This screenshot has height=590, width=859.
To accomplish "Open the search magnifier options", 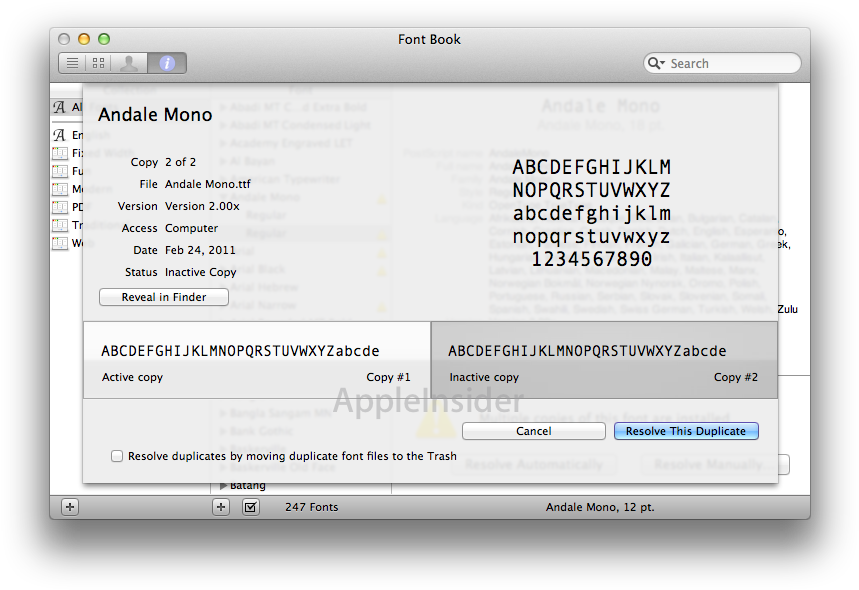I will 656,64.
